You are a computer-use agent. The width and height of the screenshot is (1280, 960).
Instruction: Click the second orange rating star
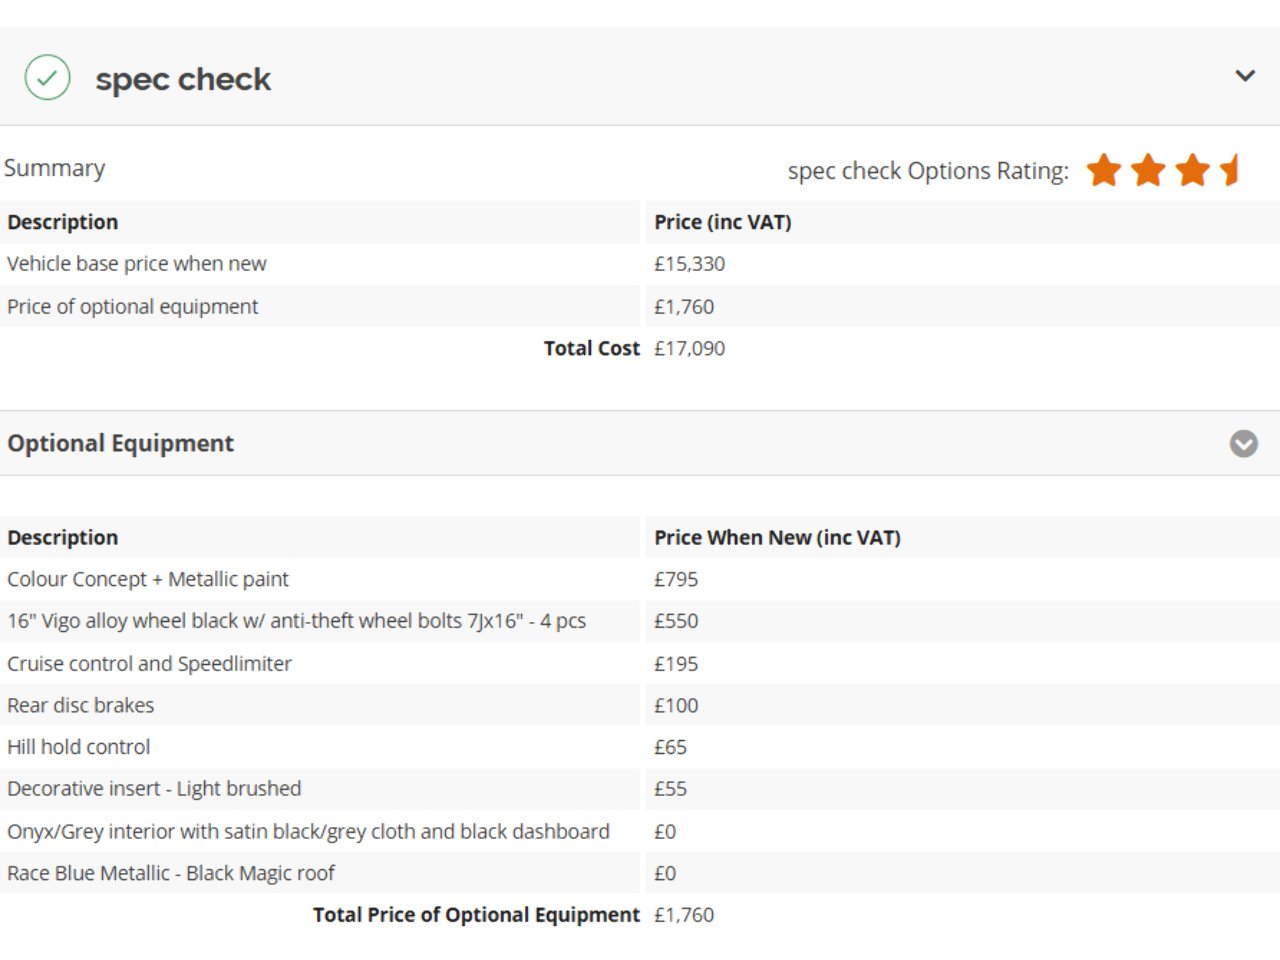1148,170
